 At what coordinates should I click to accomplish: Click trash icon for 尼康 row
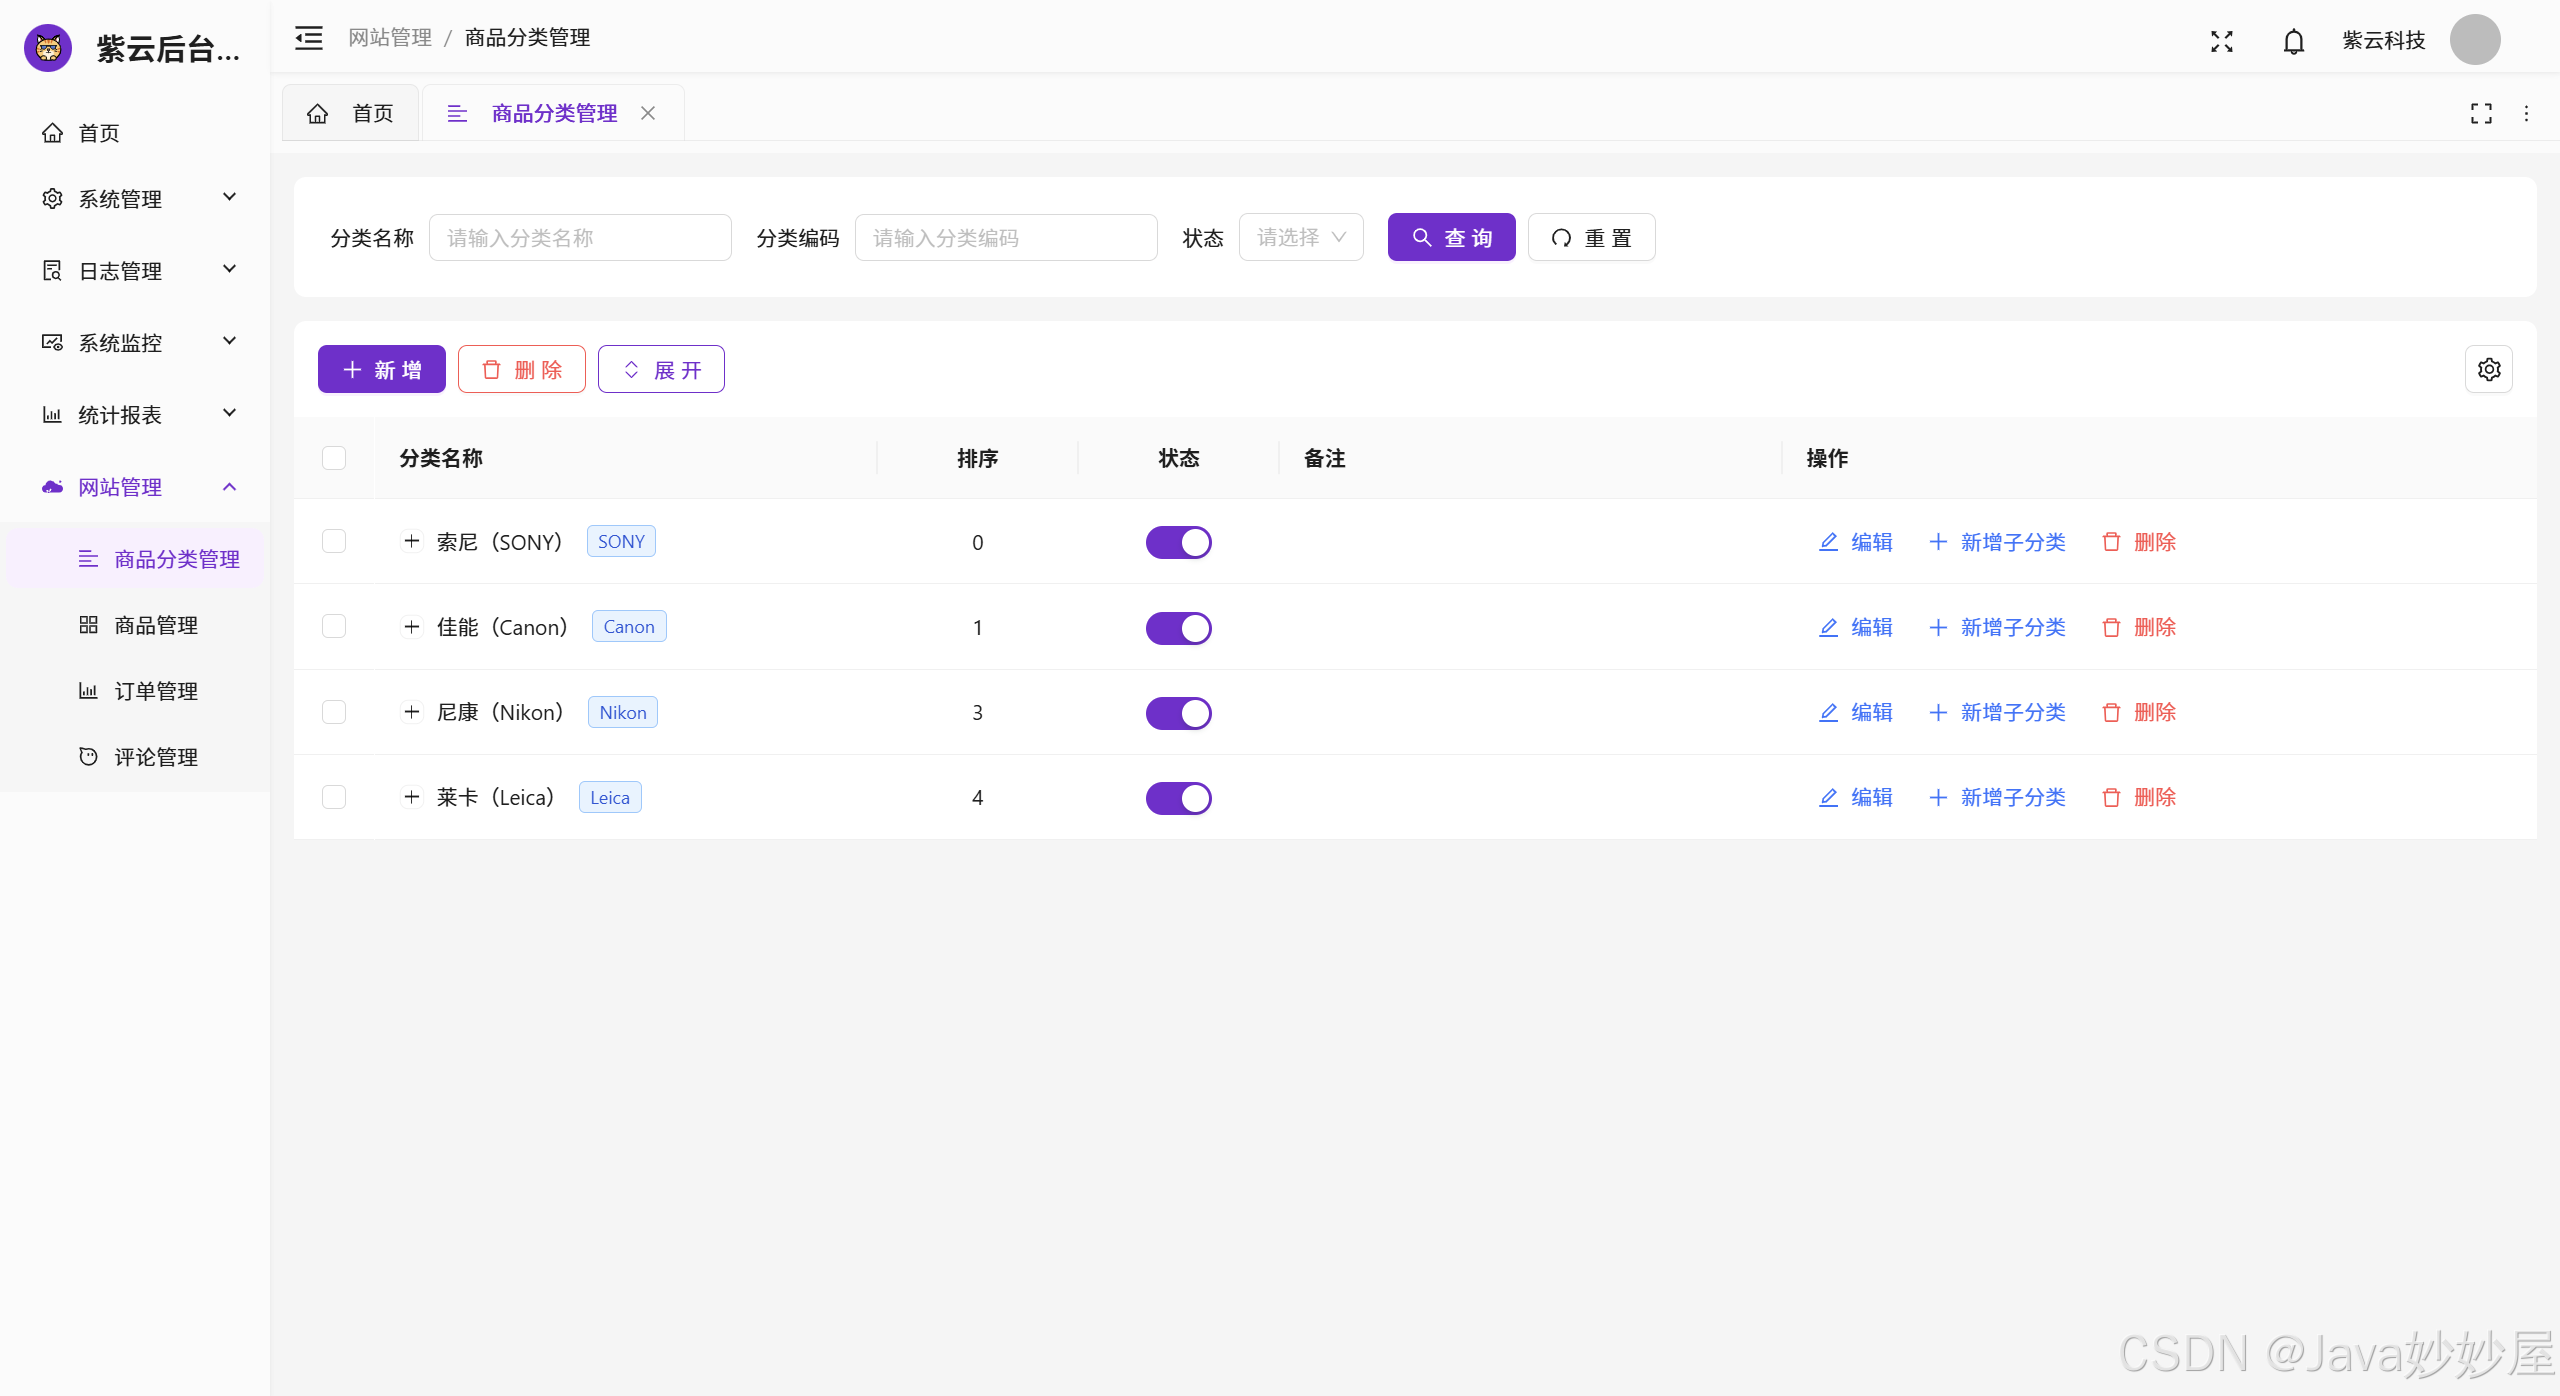click(2111, 712)
